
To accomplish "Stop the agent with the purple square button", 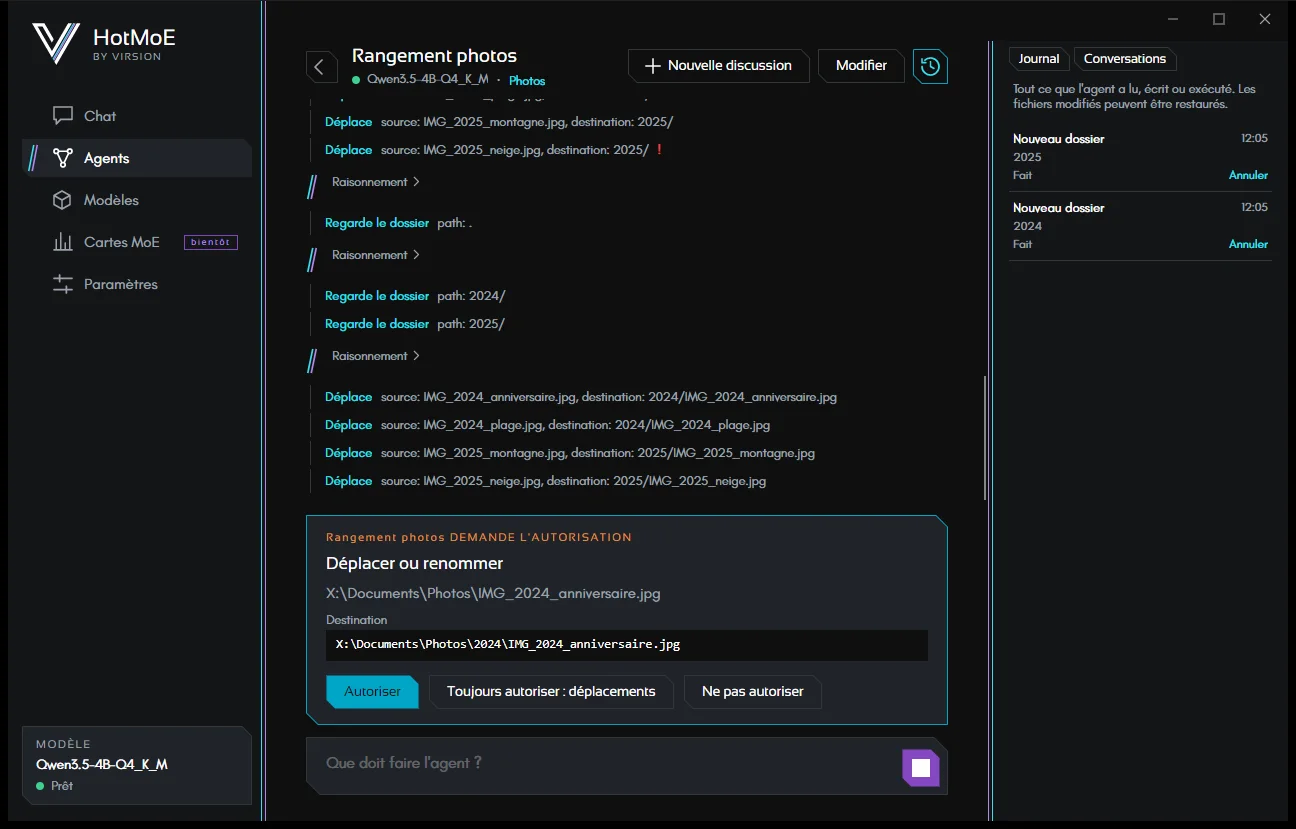I will pyautogui.click(x=921, y=768).
